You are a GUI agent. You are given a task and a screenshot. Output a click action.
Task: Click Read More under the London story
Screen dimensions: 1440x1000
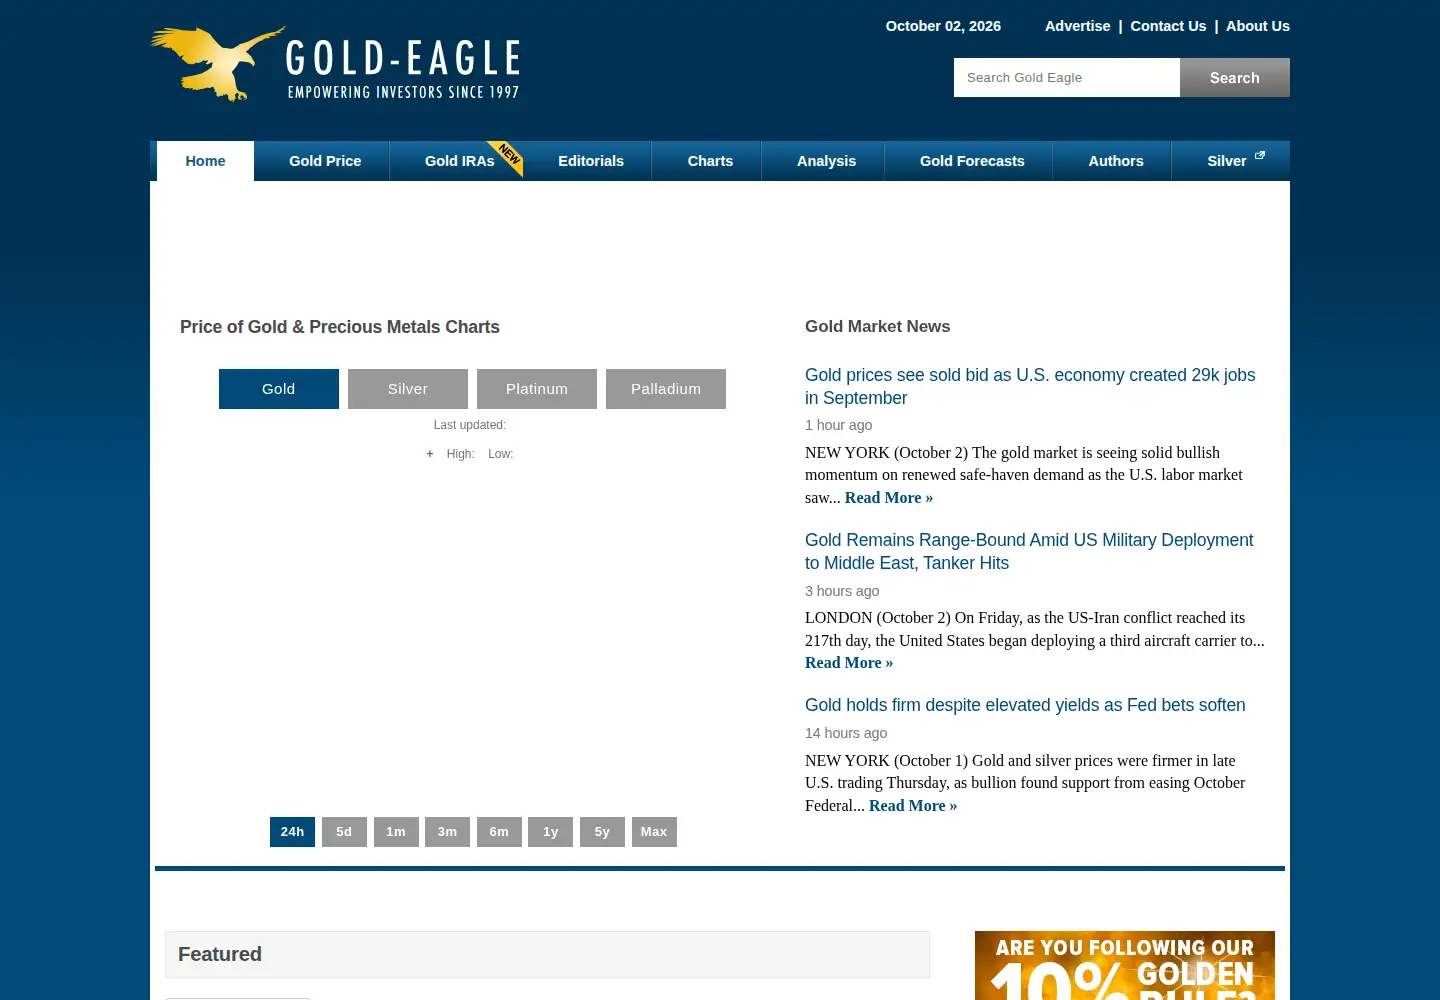849,663
